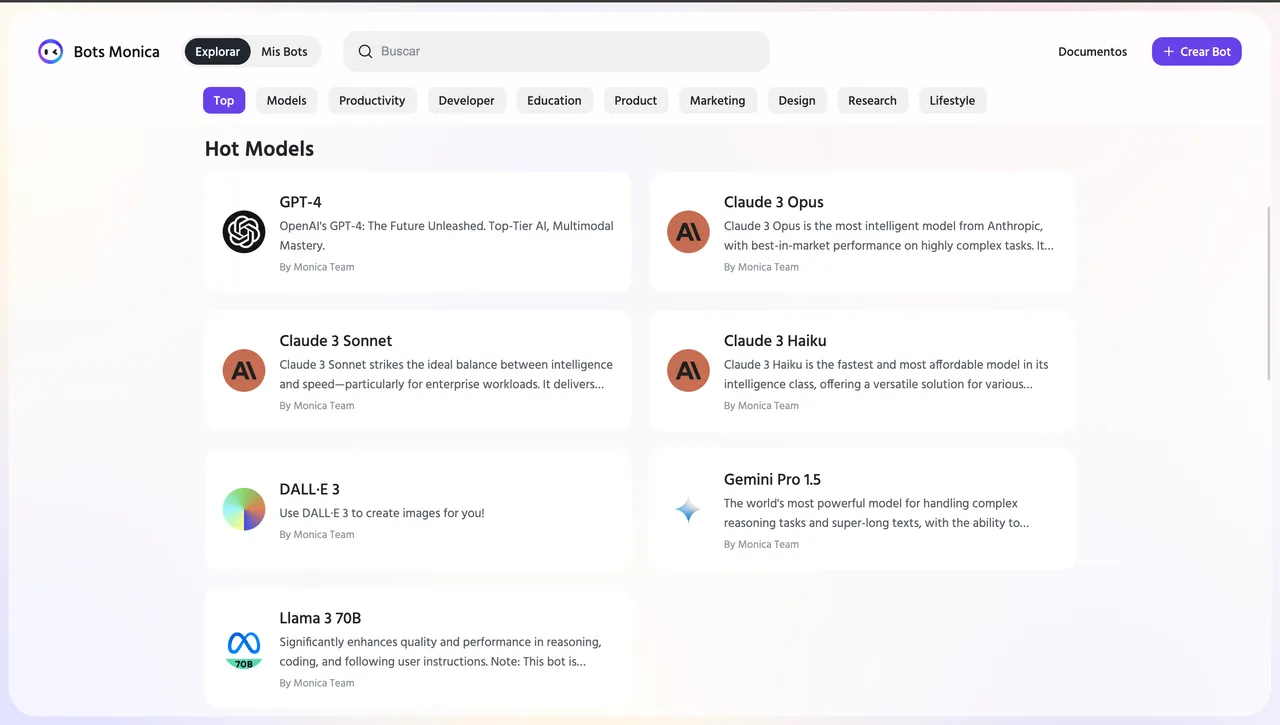Open the Claude 3 Sonnet title
This screenshot has height=725, width=1280.
click(x=336, y=341)
